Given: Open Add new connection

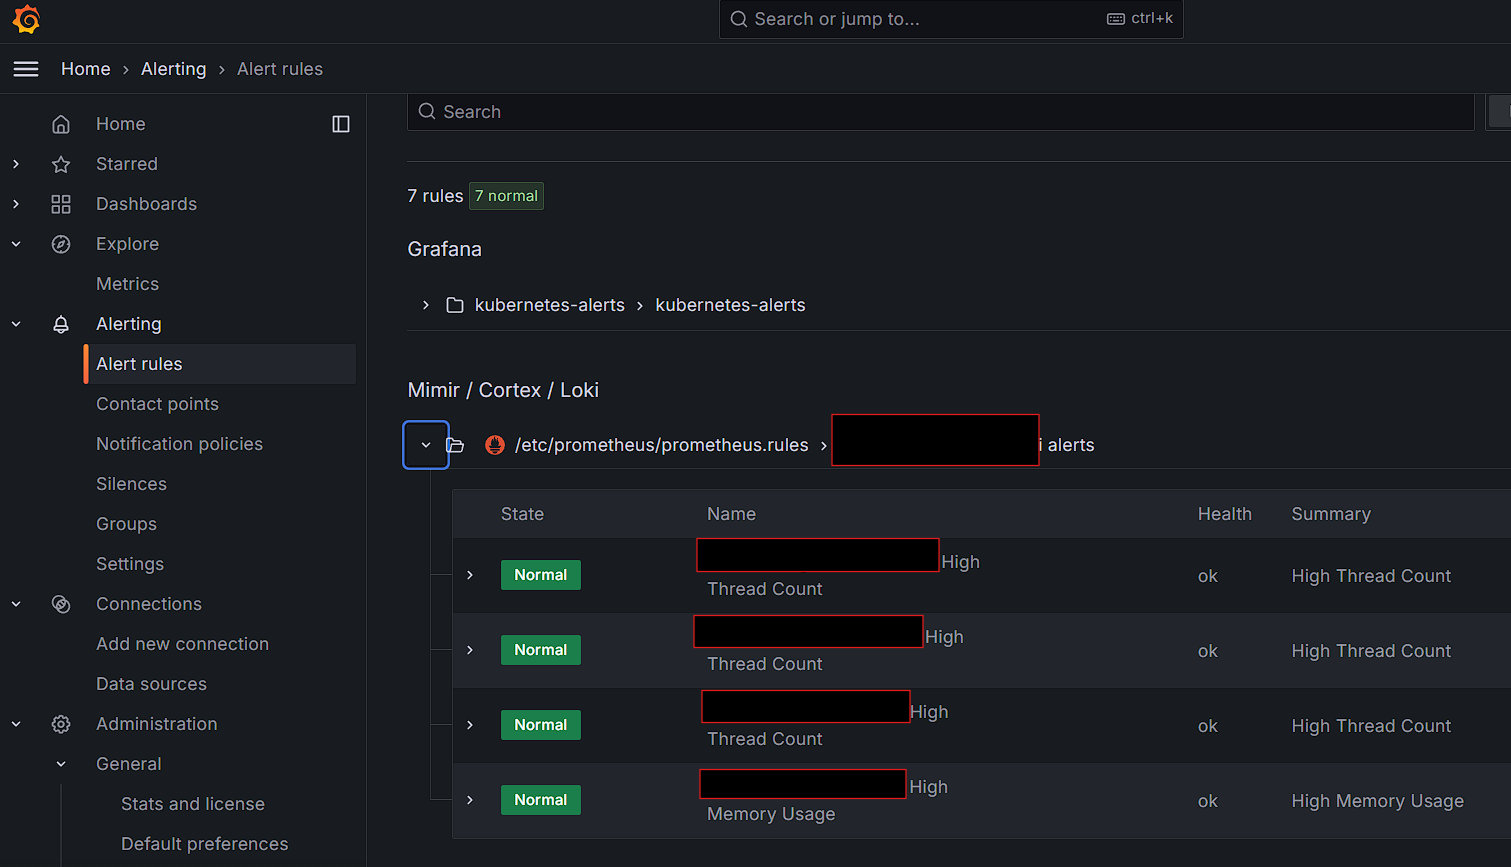Looking at the screenshot, I should (x=182, y=644).
